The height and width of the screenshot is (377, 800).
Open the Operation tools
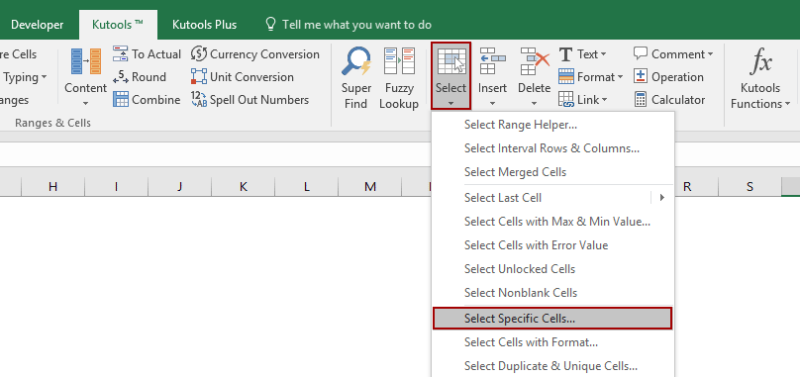point(668,77)
